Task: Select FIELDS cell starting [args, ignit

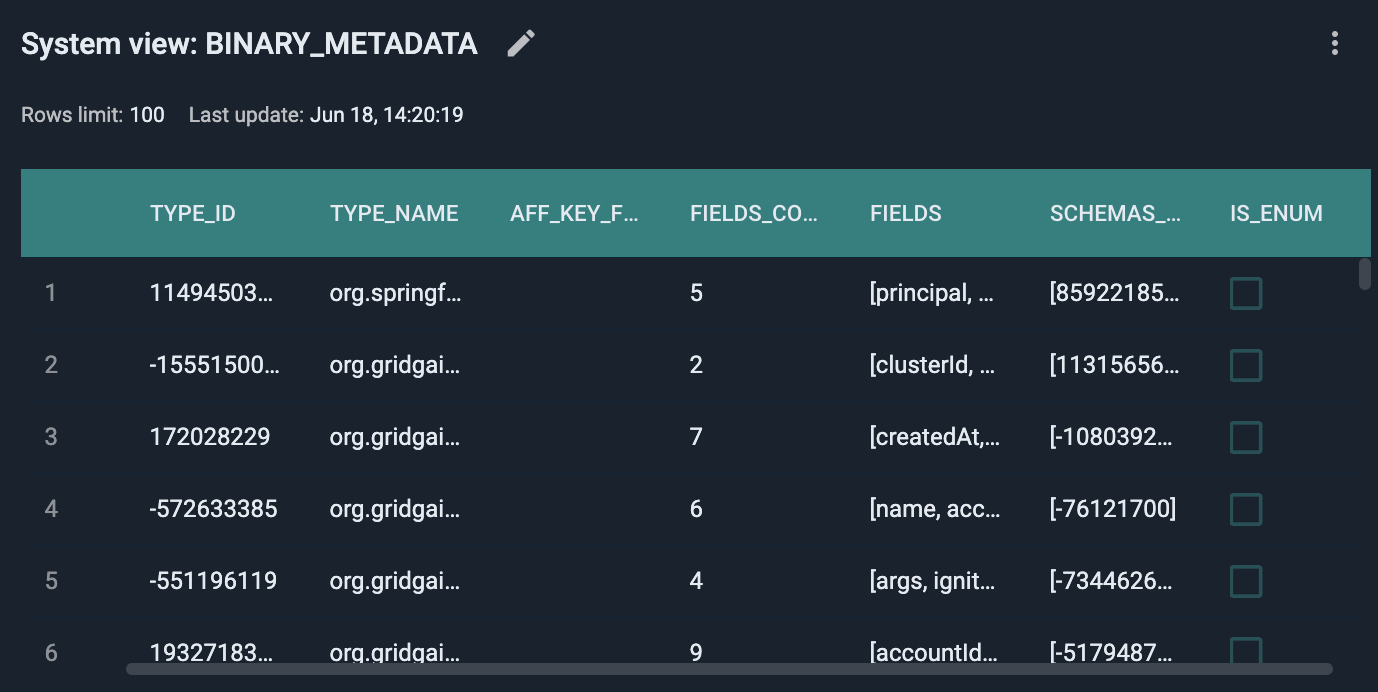Action: [x=933, y=581]
